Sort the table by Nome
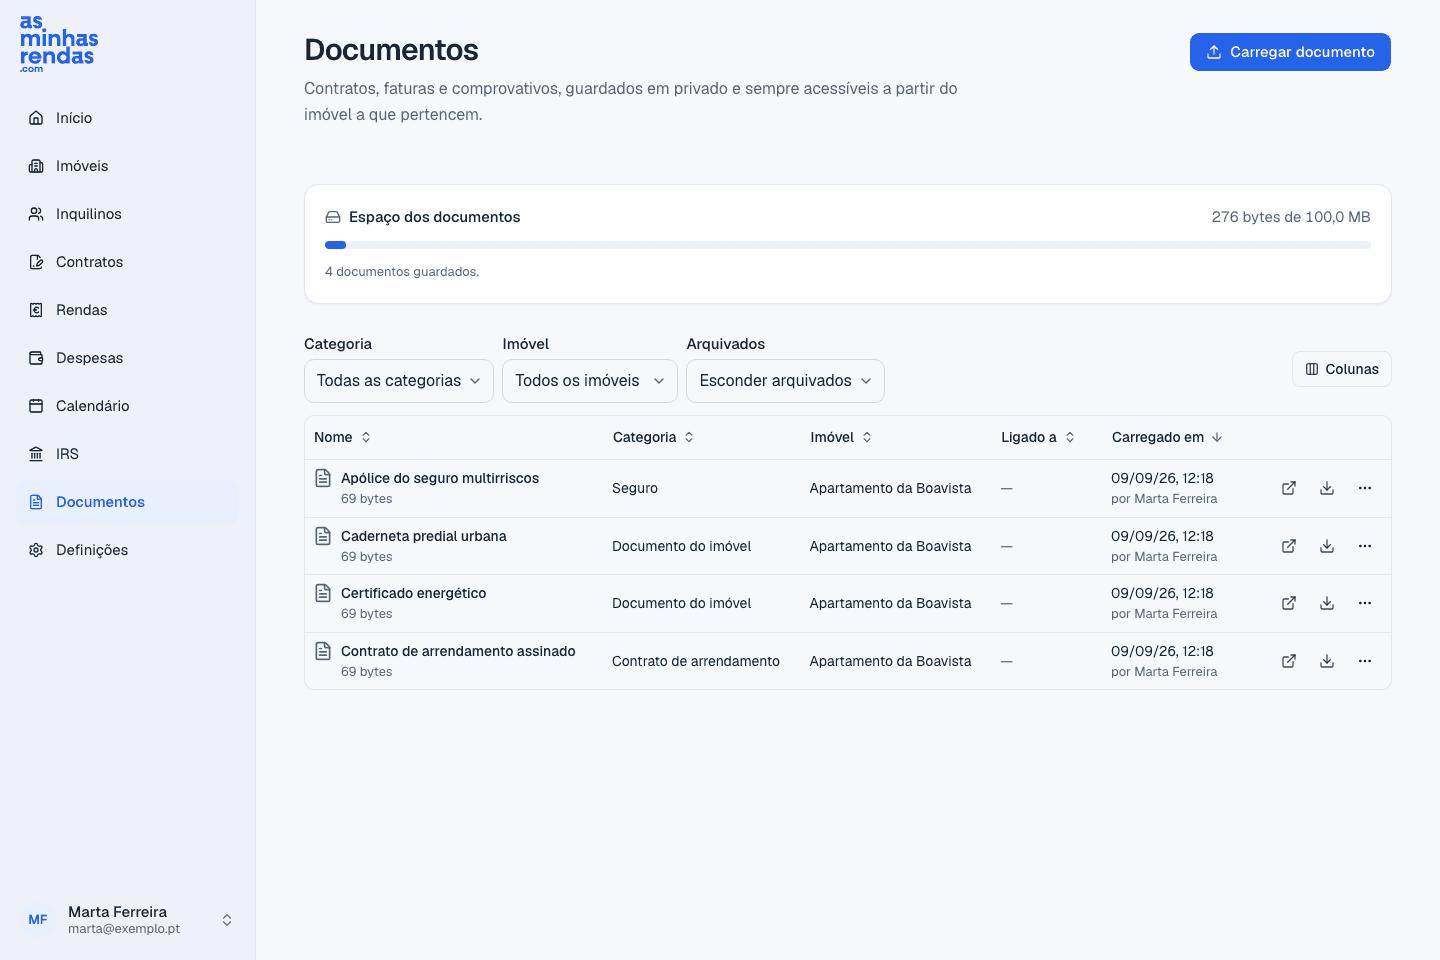The image size is (1440, 960). [x=343, y=437]
